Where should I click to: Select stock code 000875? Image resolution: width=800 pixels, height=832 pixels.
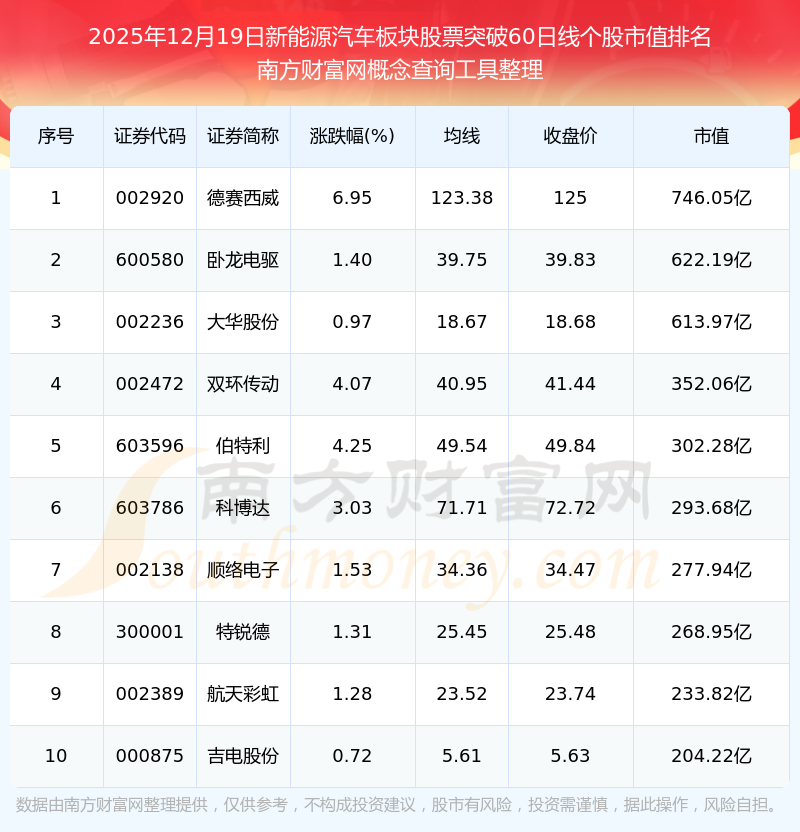150,756
